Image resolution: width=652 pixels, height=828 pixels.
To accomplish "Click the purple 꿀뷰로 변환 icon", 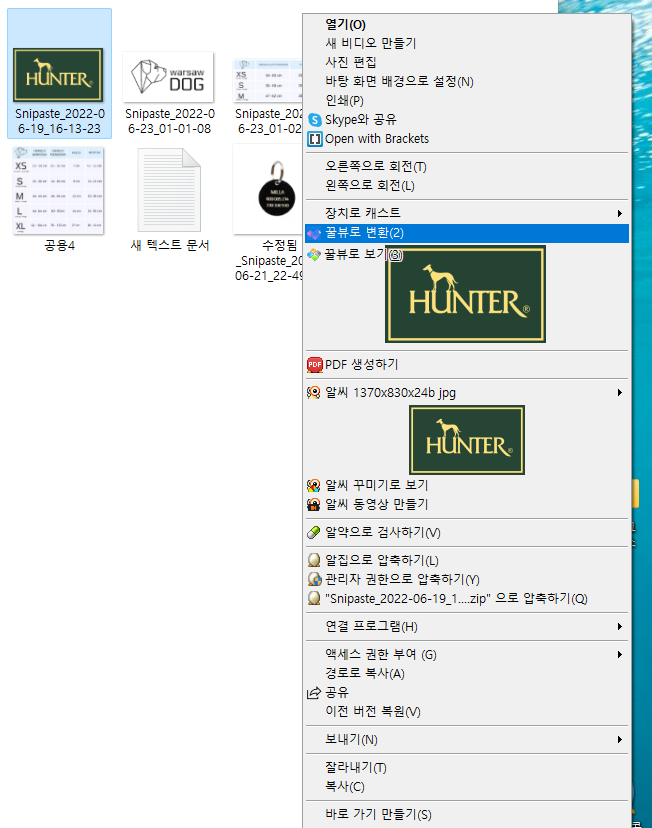I will point(314,233).
